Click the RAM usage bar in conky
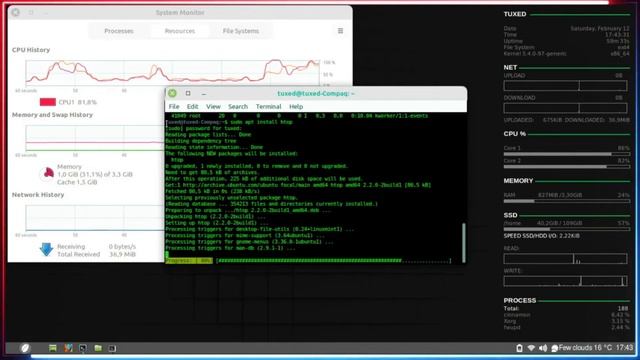The height and width of the screenshot is (360, 640). coord(567,201)
